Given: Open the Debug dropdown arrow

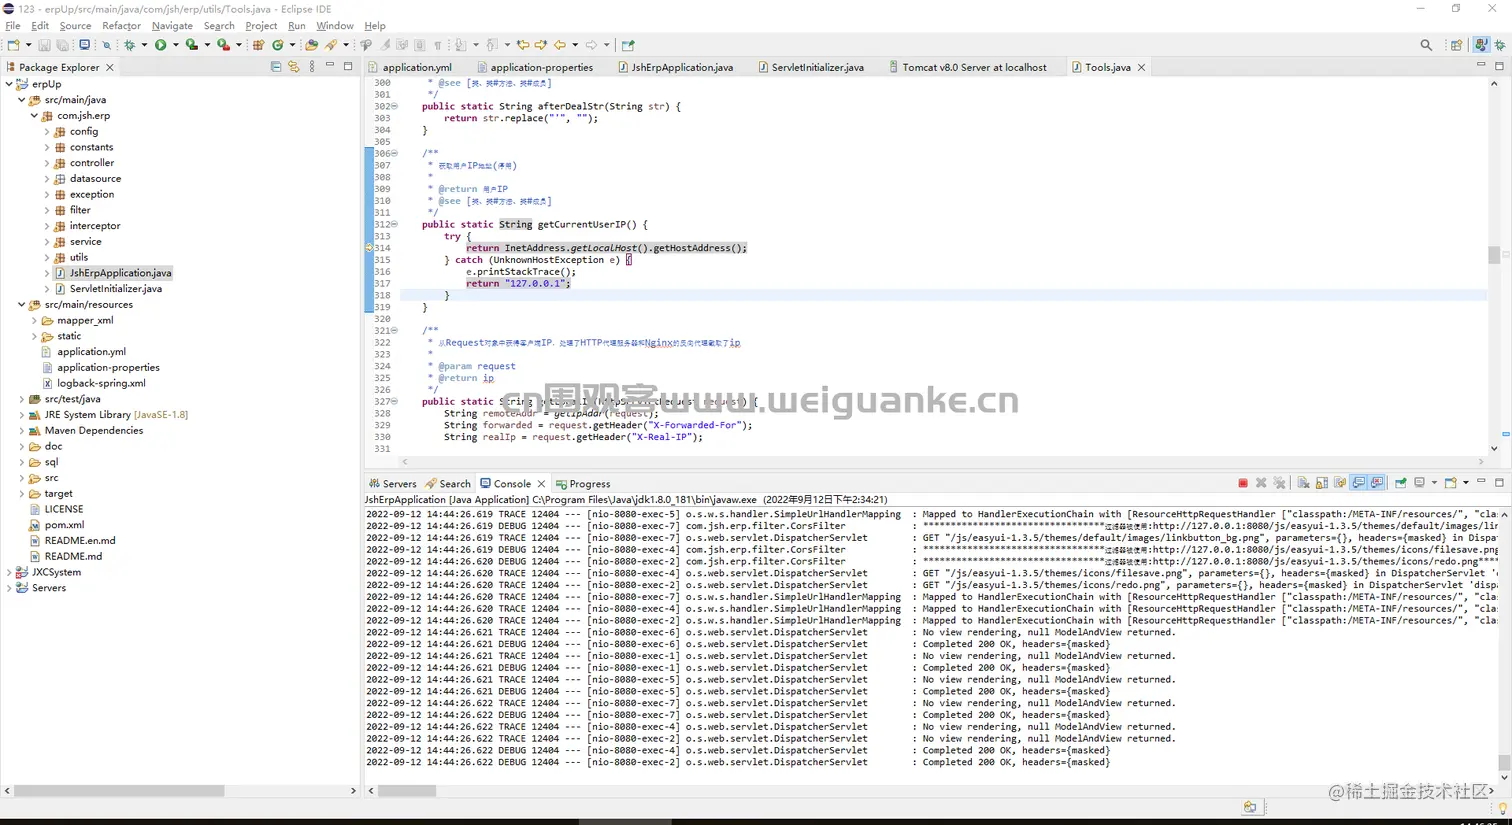Looking at the screenshot, I should click(x=144, y=45).
